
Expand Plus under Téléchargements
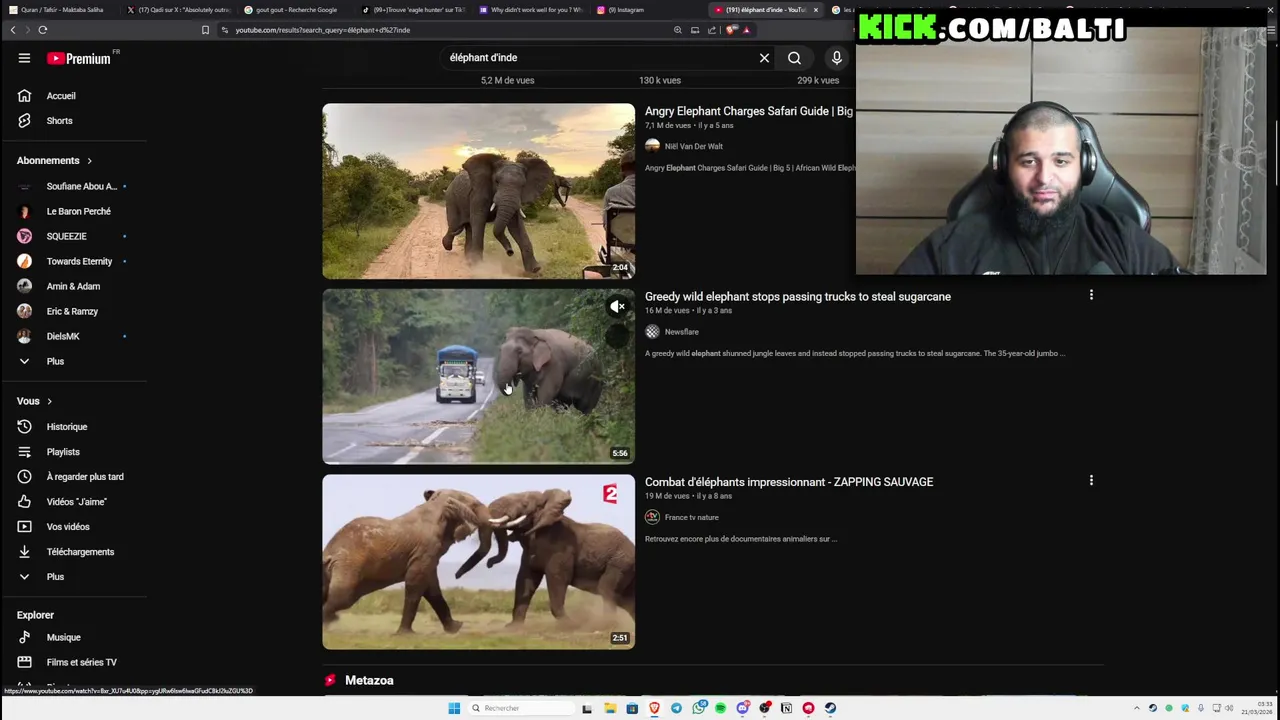tap(55, 577)
